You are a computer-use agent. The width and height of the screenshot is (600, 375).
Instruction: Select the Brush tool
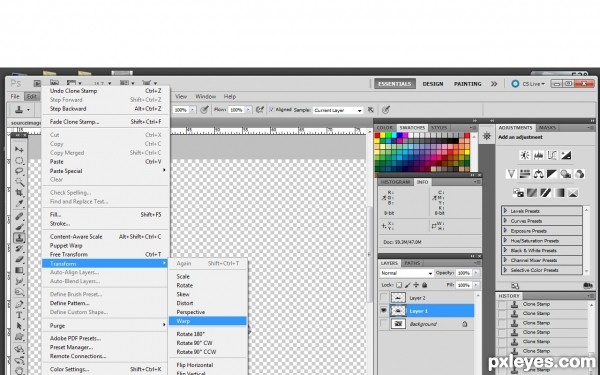(19, 227)
